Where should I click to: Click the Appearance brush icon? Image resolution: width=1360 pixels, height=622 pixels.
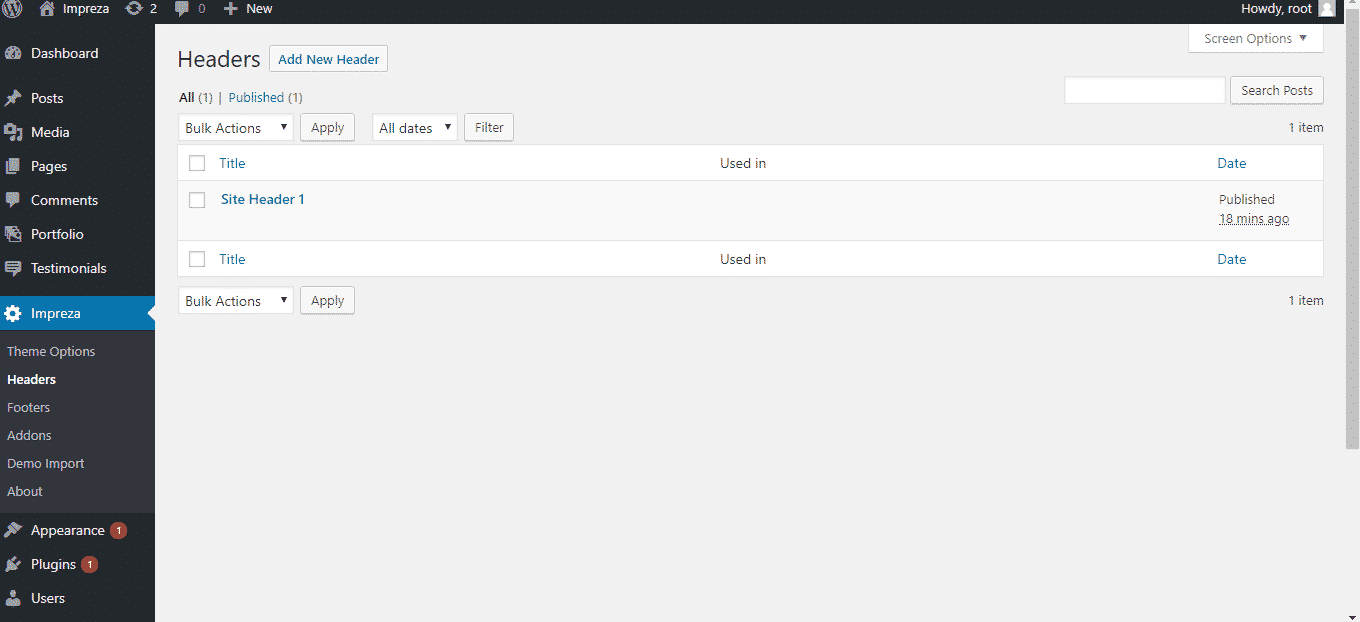click(13, 530)
